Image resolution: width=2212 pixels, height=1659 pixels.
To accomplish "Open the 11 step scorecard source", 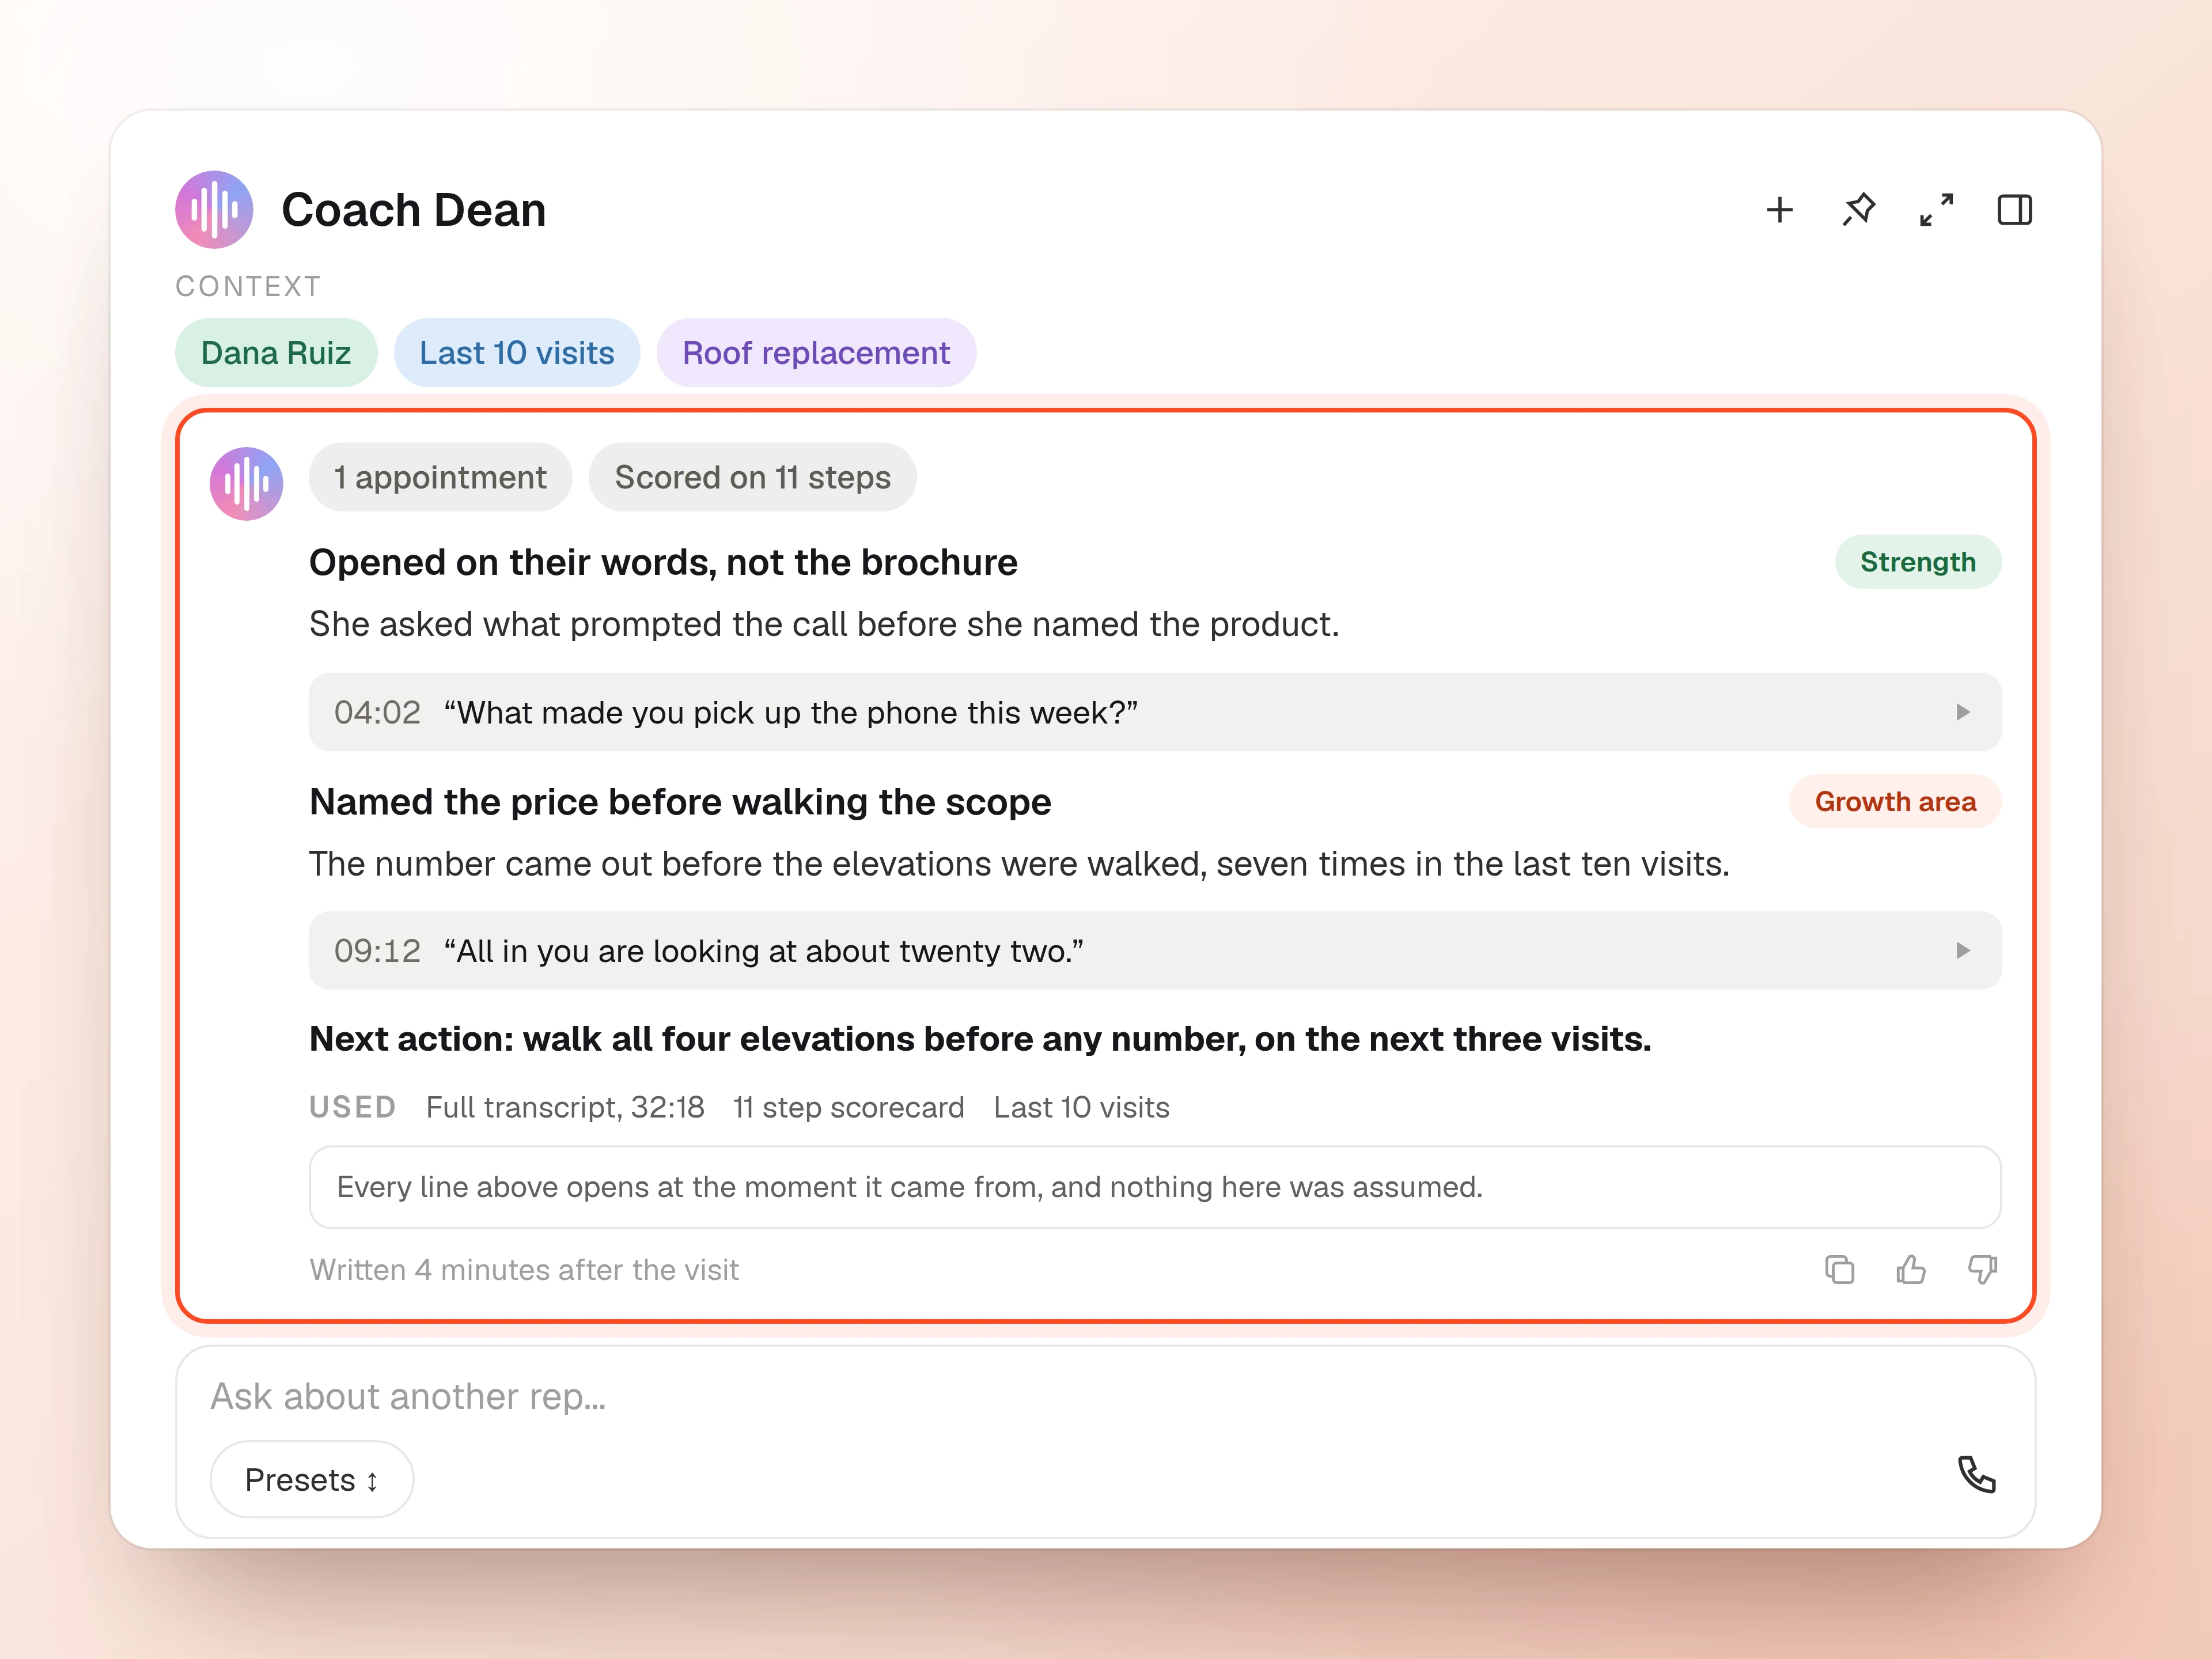I will [x=849, y=1107].
